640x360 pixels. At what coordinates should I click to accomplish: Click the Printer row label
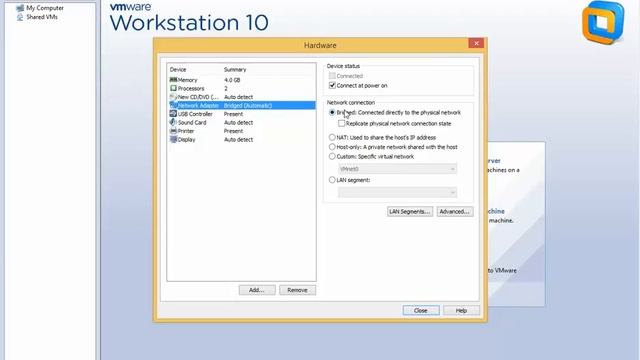(186, 131)
